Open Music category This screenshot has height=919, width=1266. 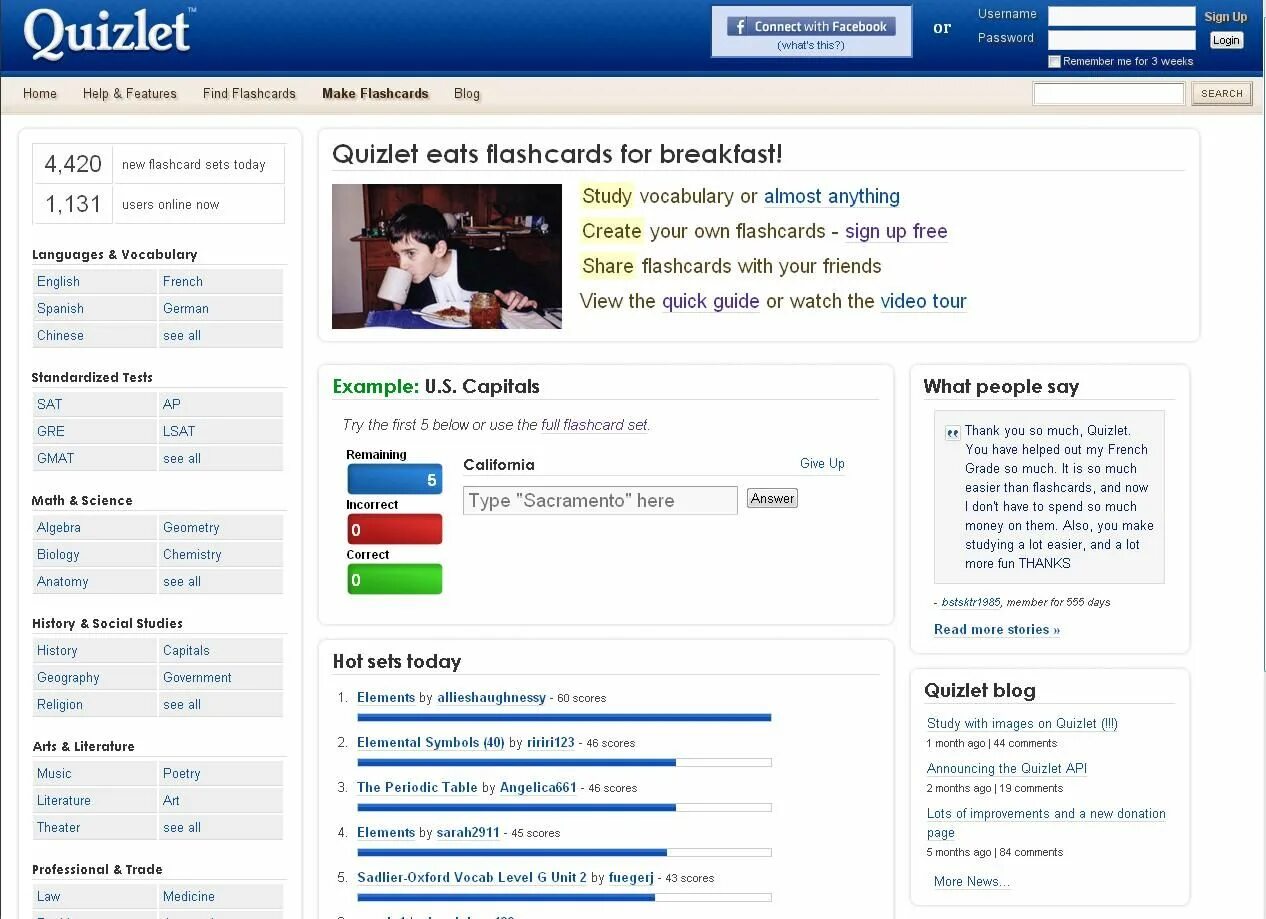click(54, 774)
